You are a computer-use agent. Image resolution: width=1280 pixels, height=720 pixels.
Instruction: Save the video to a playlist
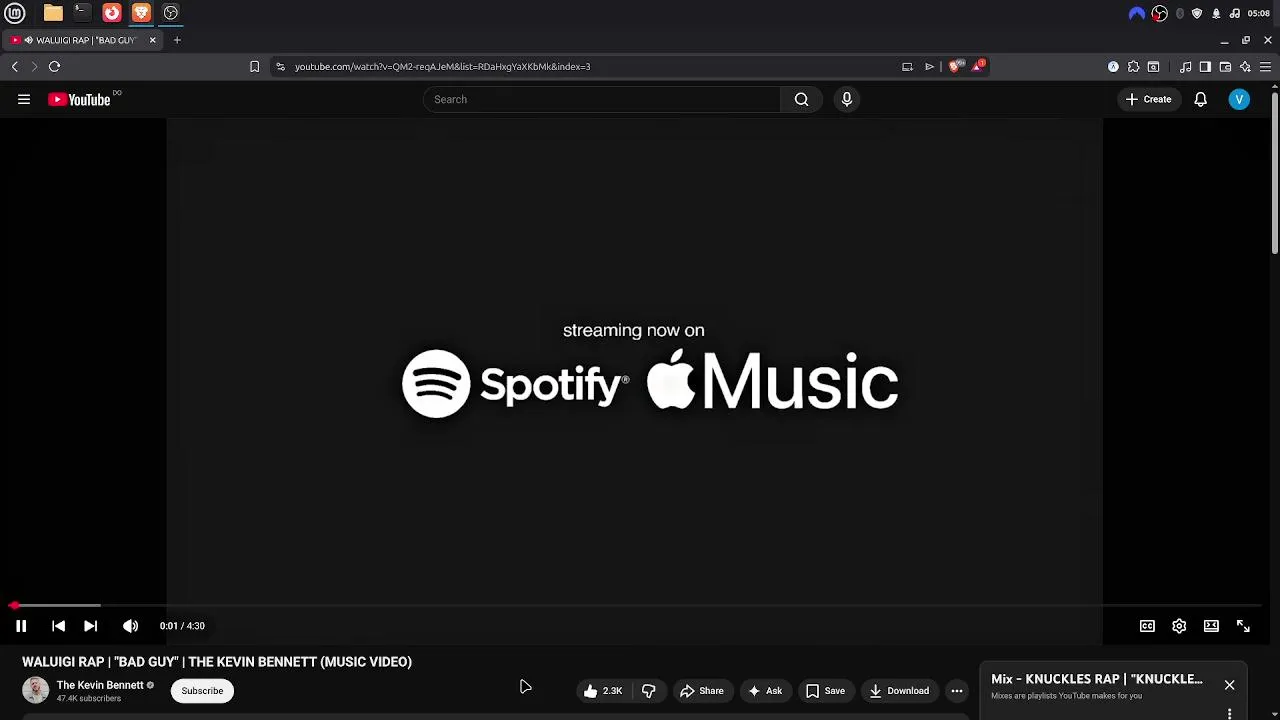(825, 691)
